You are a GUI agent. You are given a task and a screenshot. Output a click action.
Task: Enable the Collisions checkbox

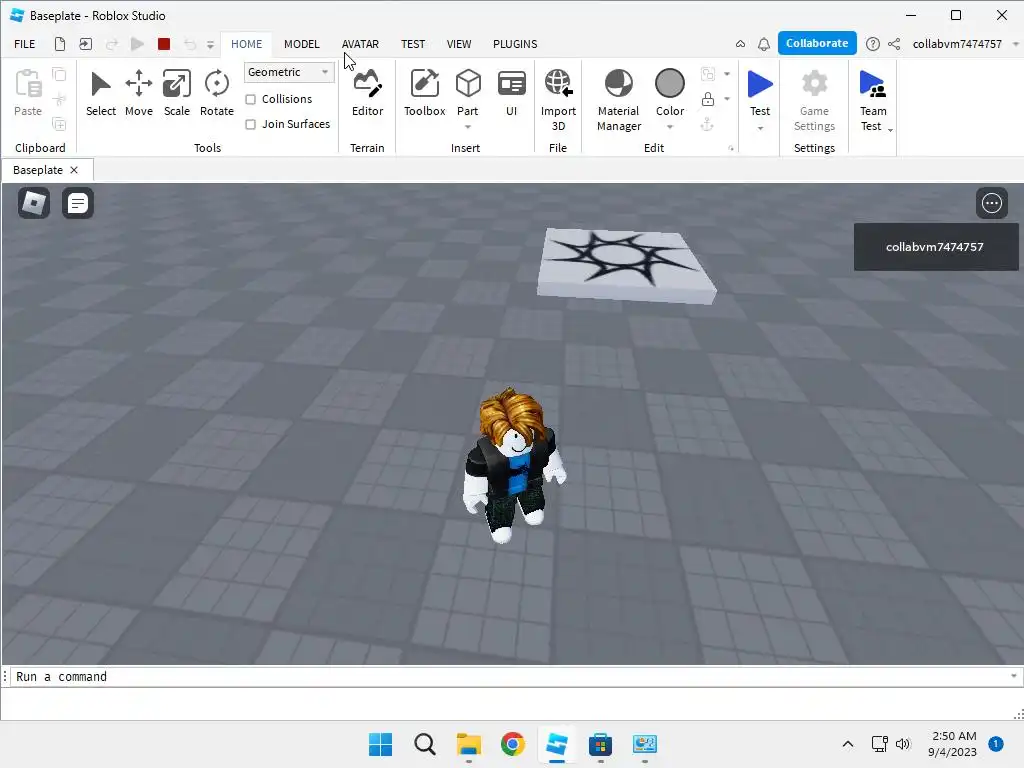click(250, 99)
